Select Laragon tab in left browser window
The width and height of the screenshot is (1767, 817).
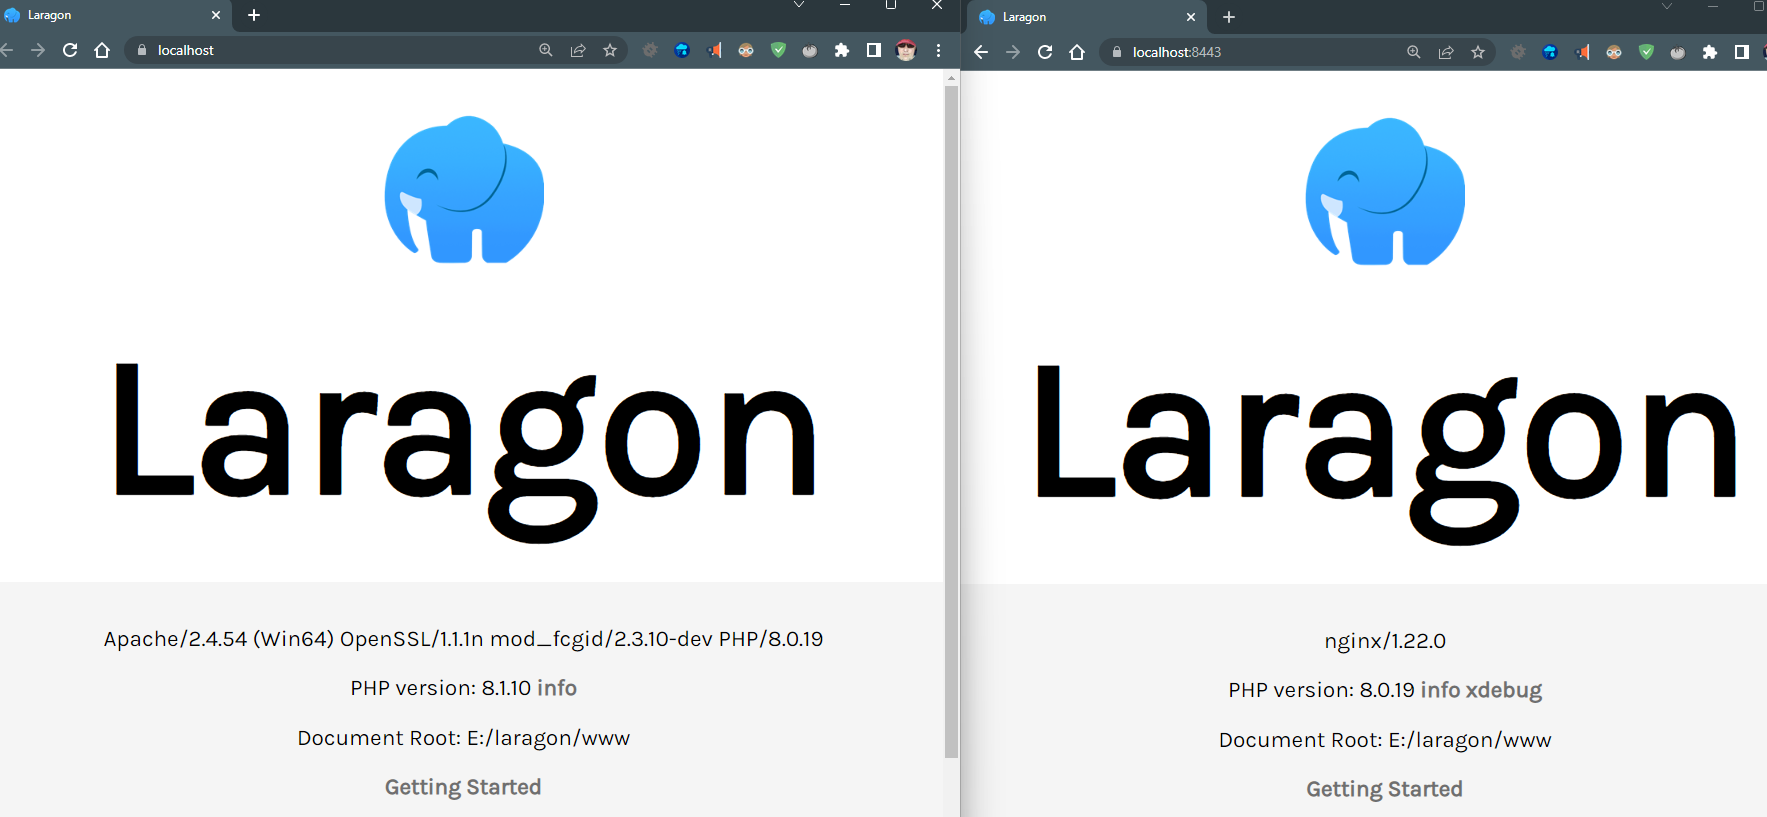pos(115,15)
